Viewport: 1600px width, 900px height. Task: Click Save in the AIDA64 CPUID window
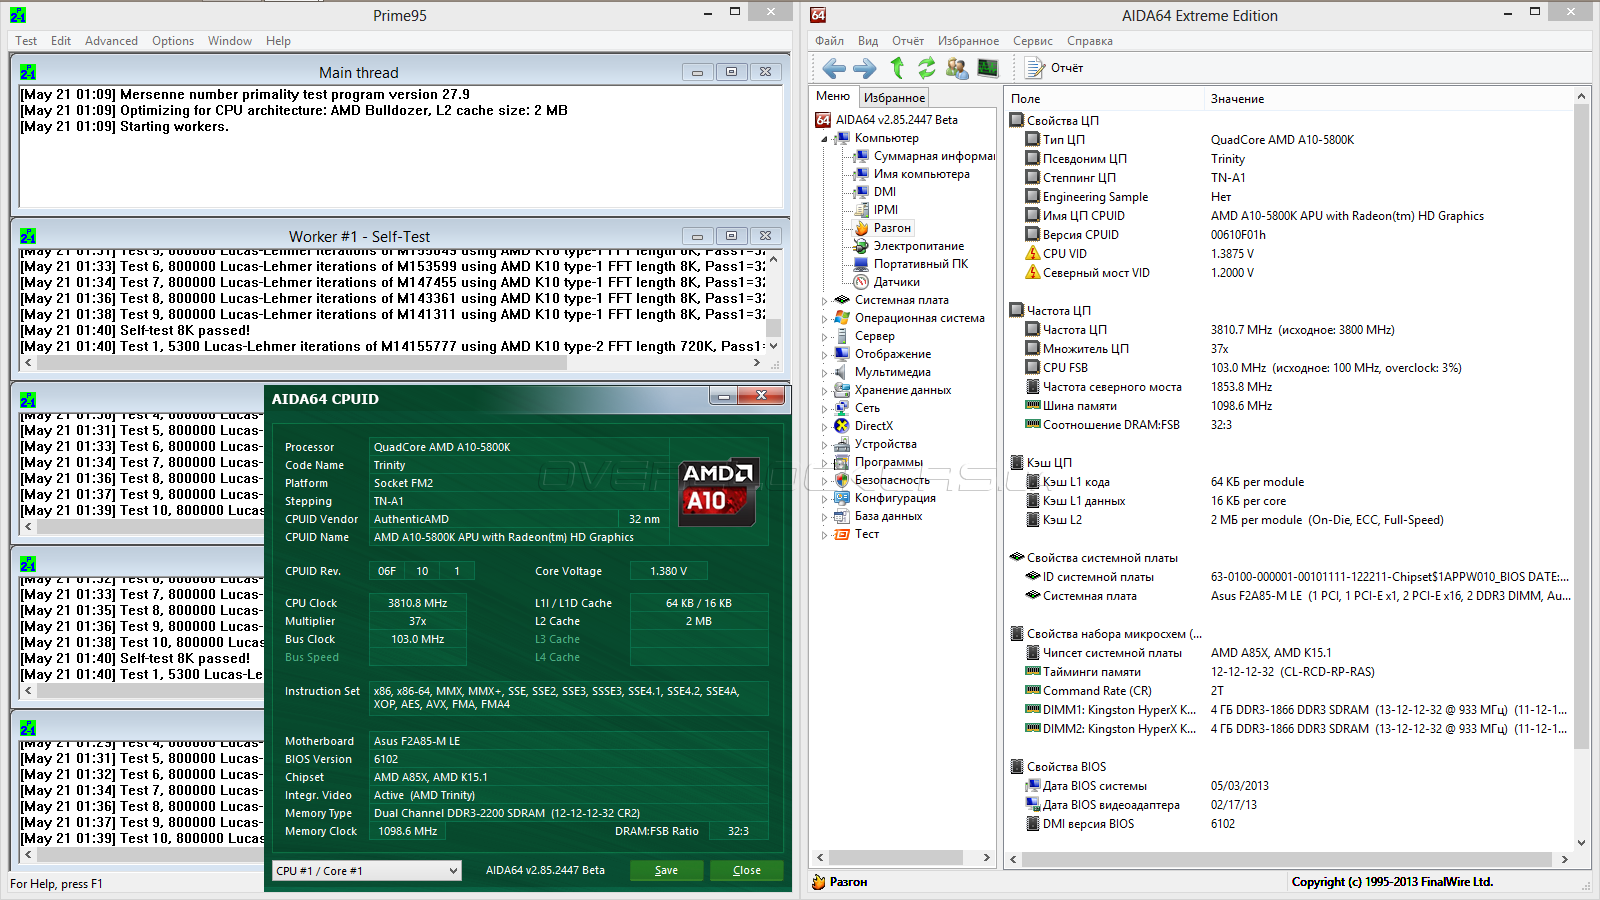[x=666, y=871]
